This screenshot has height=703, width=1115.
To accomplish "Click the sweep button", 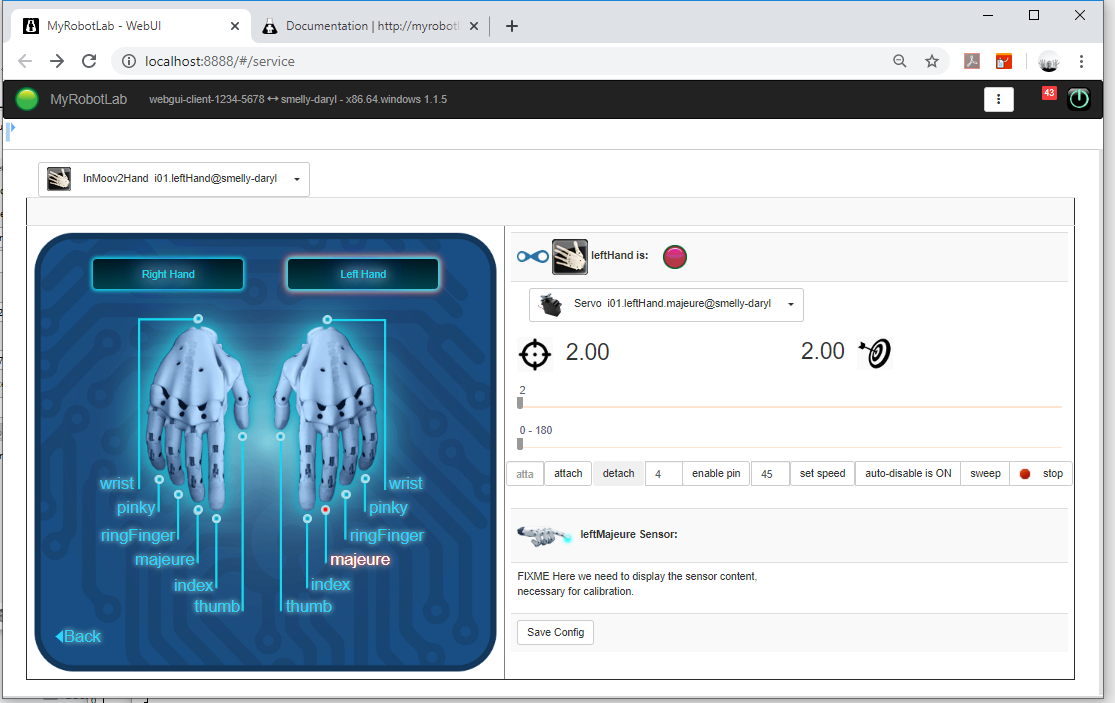I will [x=986, y=473].
